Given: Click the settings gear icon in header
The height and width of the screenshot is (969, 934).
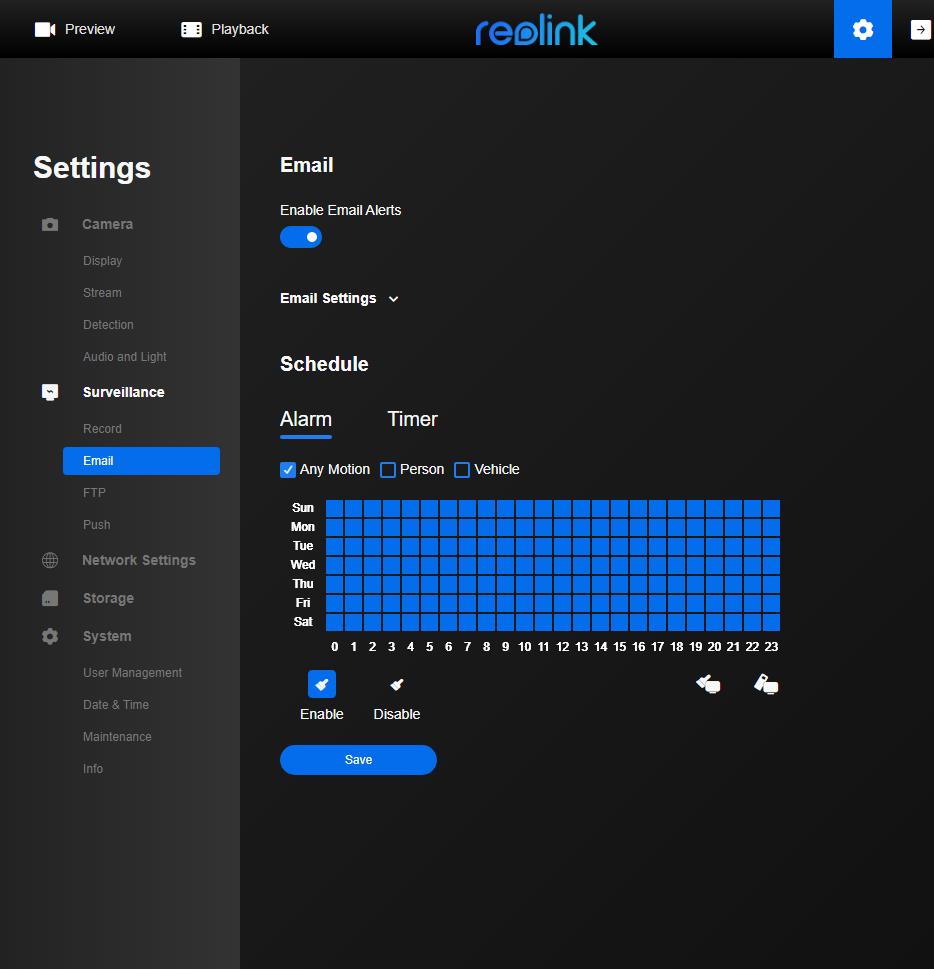Looking at the screenshot, I should coord(862,30).
